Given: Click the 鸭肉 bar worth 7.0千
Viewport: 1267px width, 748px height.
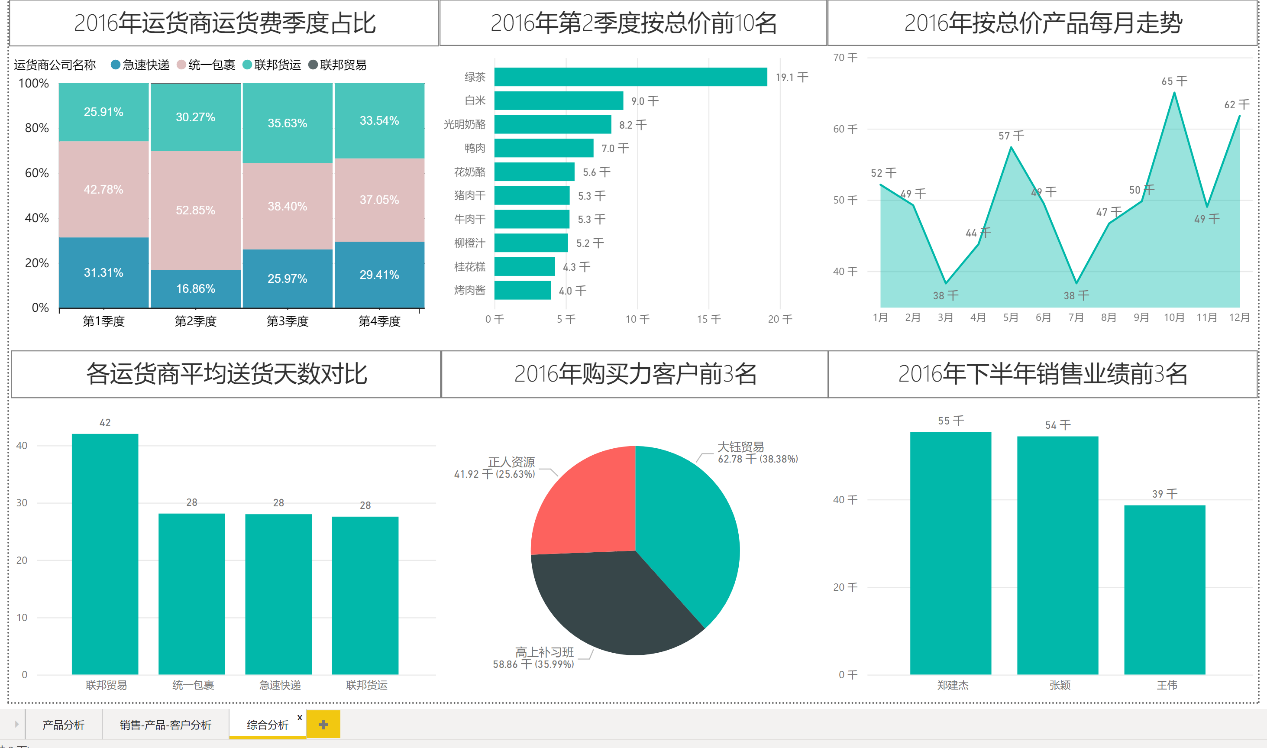Looking at the screenshot, I should 544,148.
